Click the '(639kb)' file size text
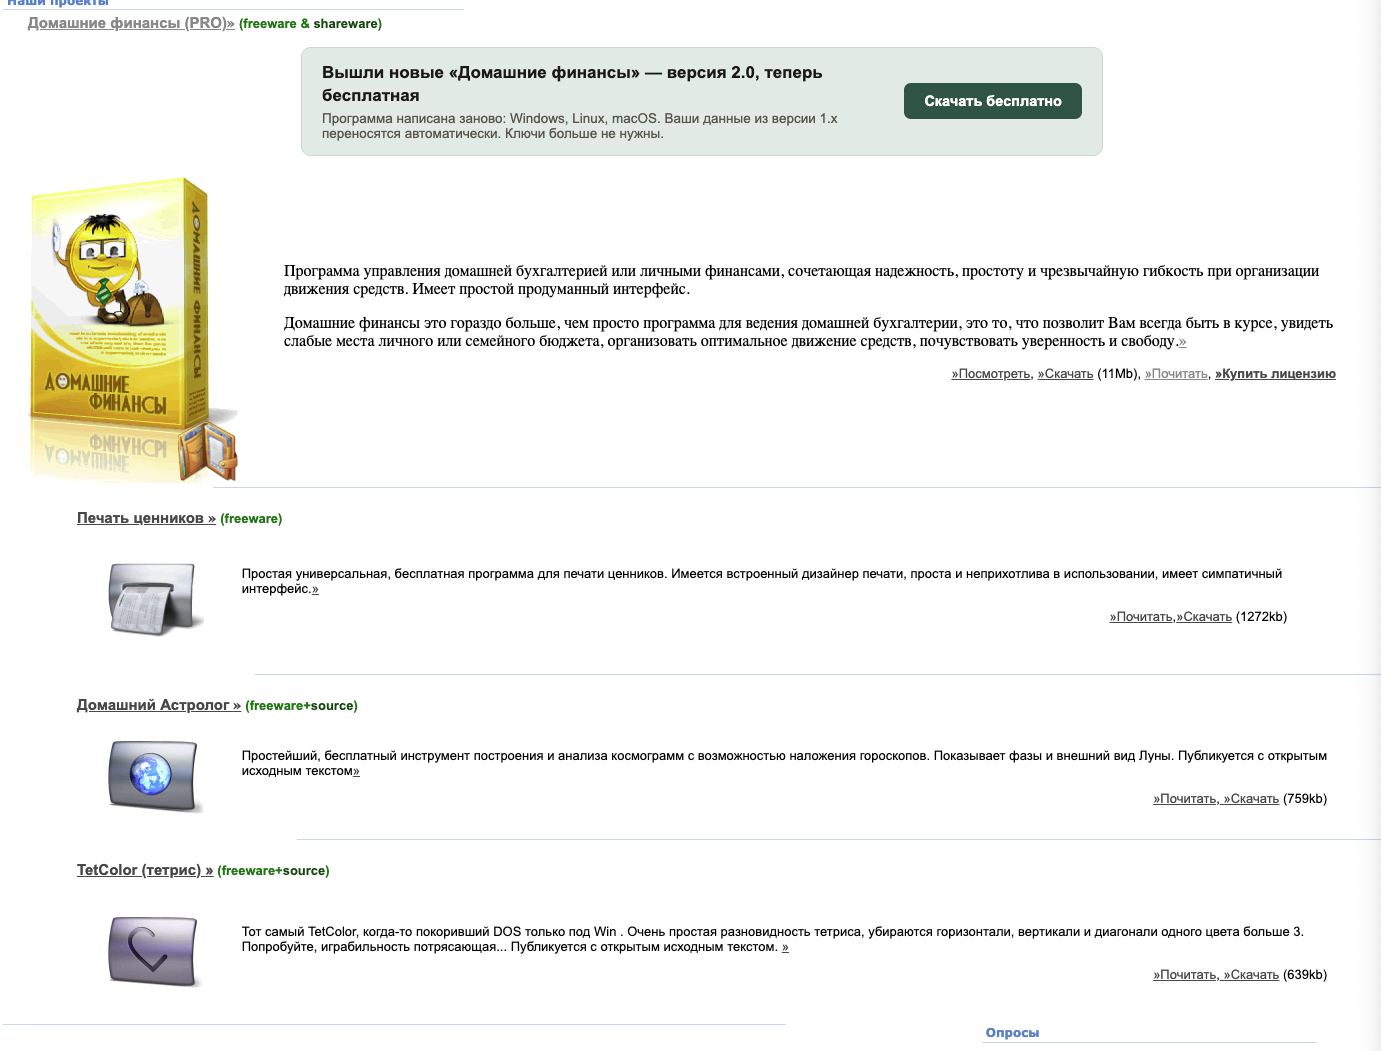This screenshot has width=1381, height=1051. [1305, 975]
